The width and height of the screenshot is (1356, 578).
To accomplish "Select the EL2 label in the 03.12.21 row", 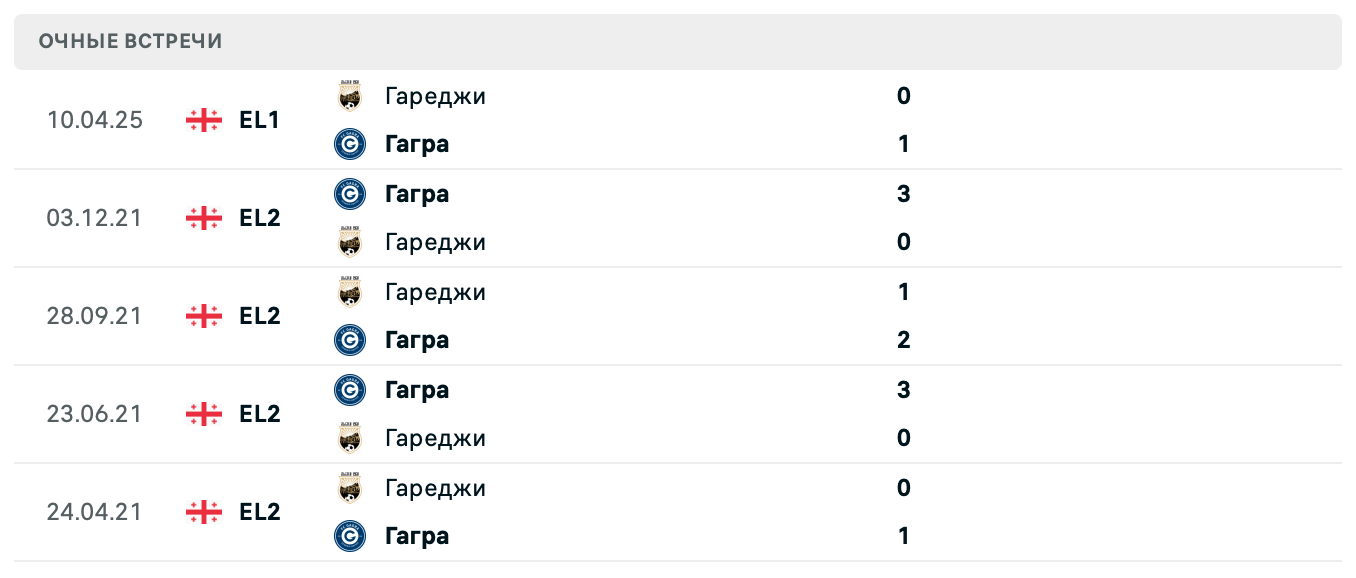I will tap(260, 218).
